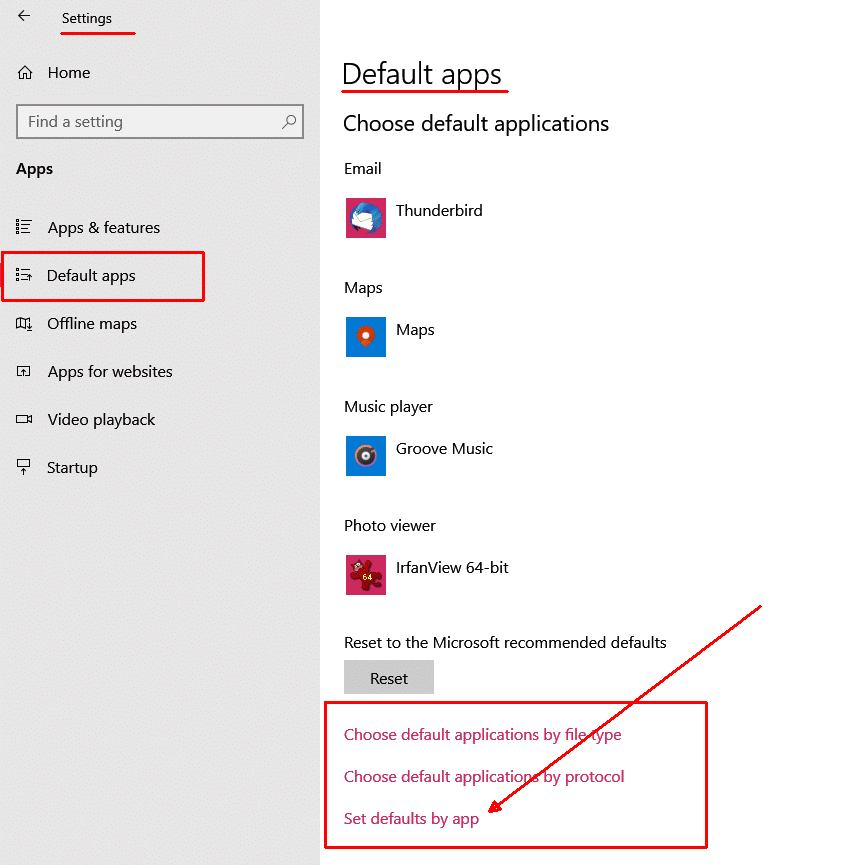
Task: Click the Settings window title
Action: pos(87,18)
